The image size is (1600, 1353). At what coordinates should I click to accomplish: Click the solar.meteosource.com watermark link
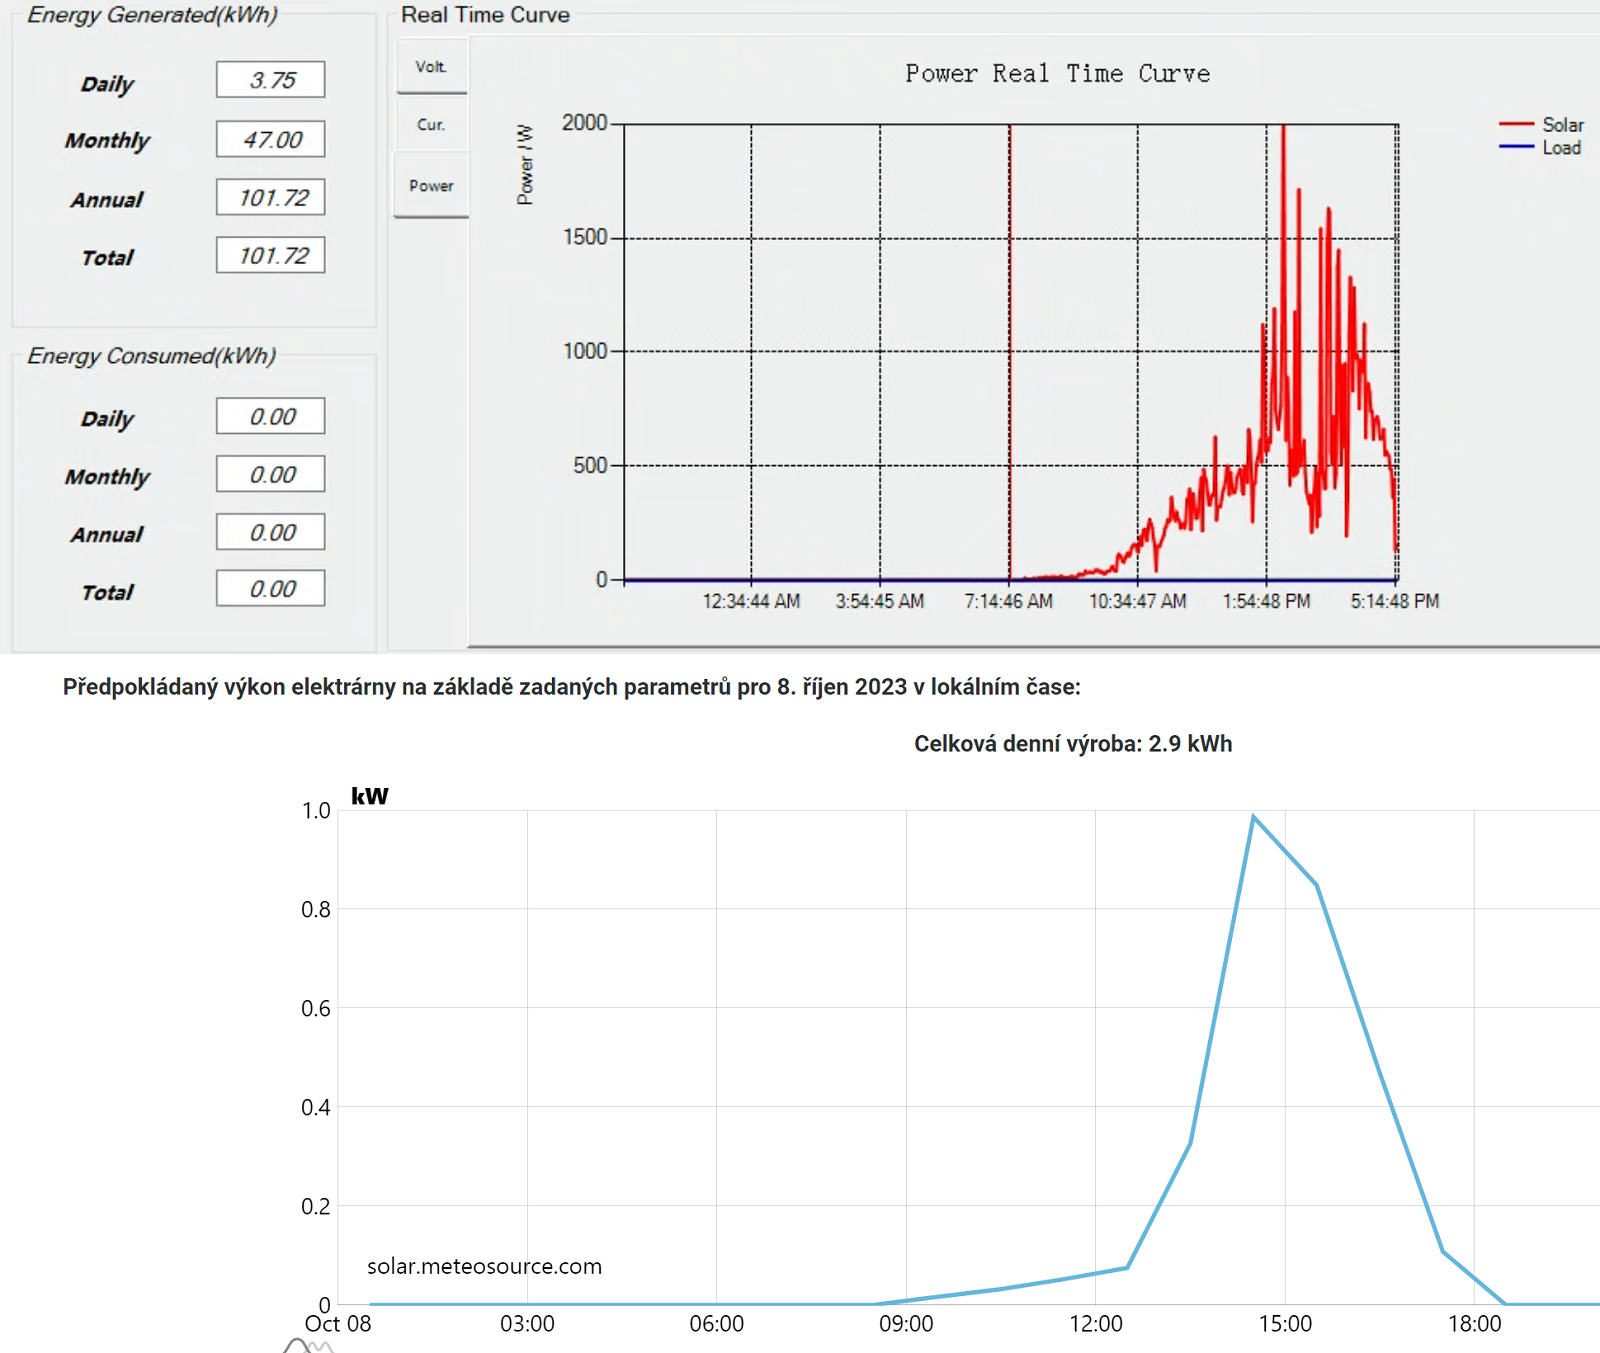[x=484, y=1266]
